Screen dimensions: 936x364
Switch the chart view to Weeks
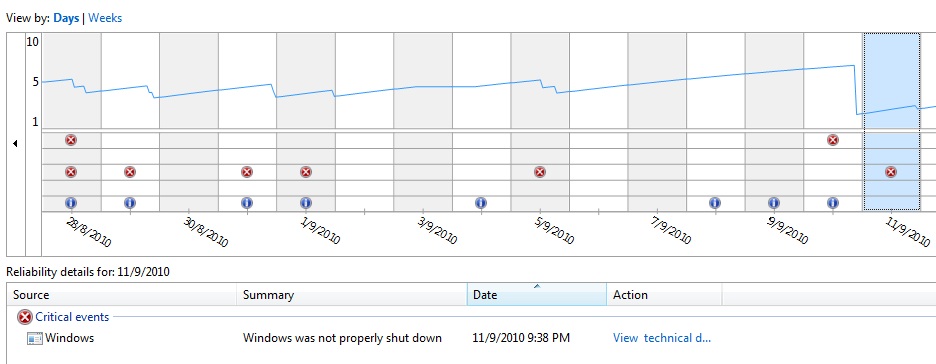click(105, 18)
